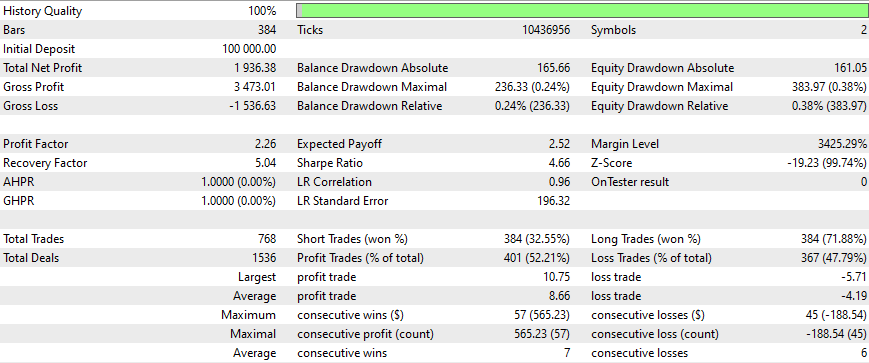Click Gross Loss value -1 536.63
Viewport: 869px width, 363px height.
(x=253, y=106)
